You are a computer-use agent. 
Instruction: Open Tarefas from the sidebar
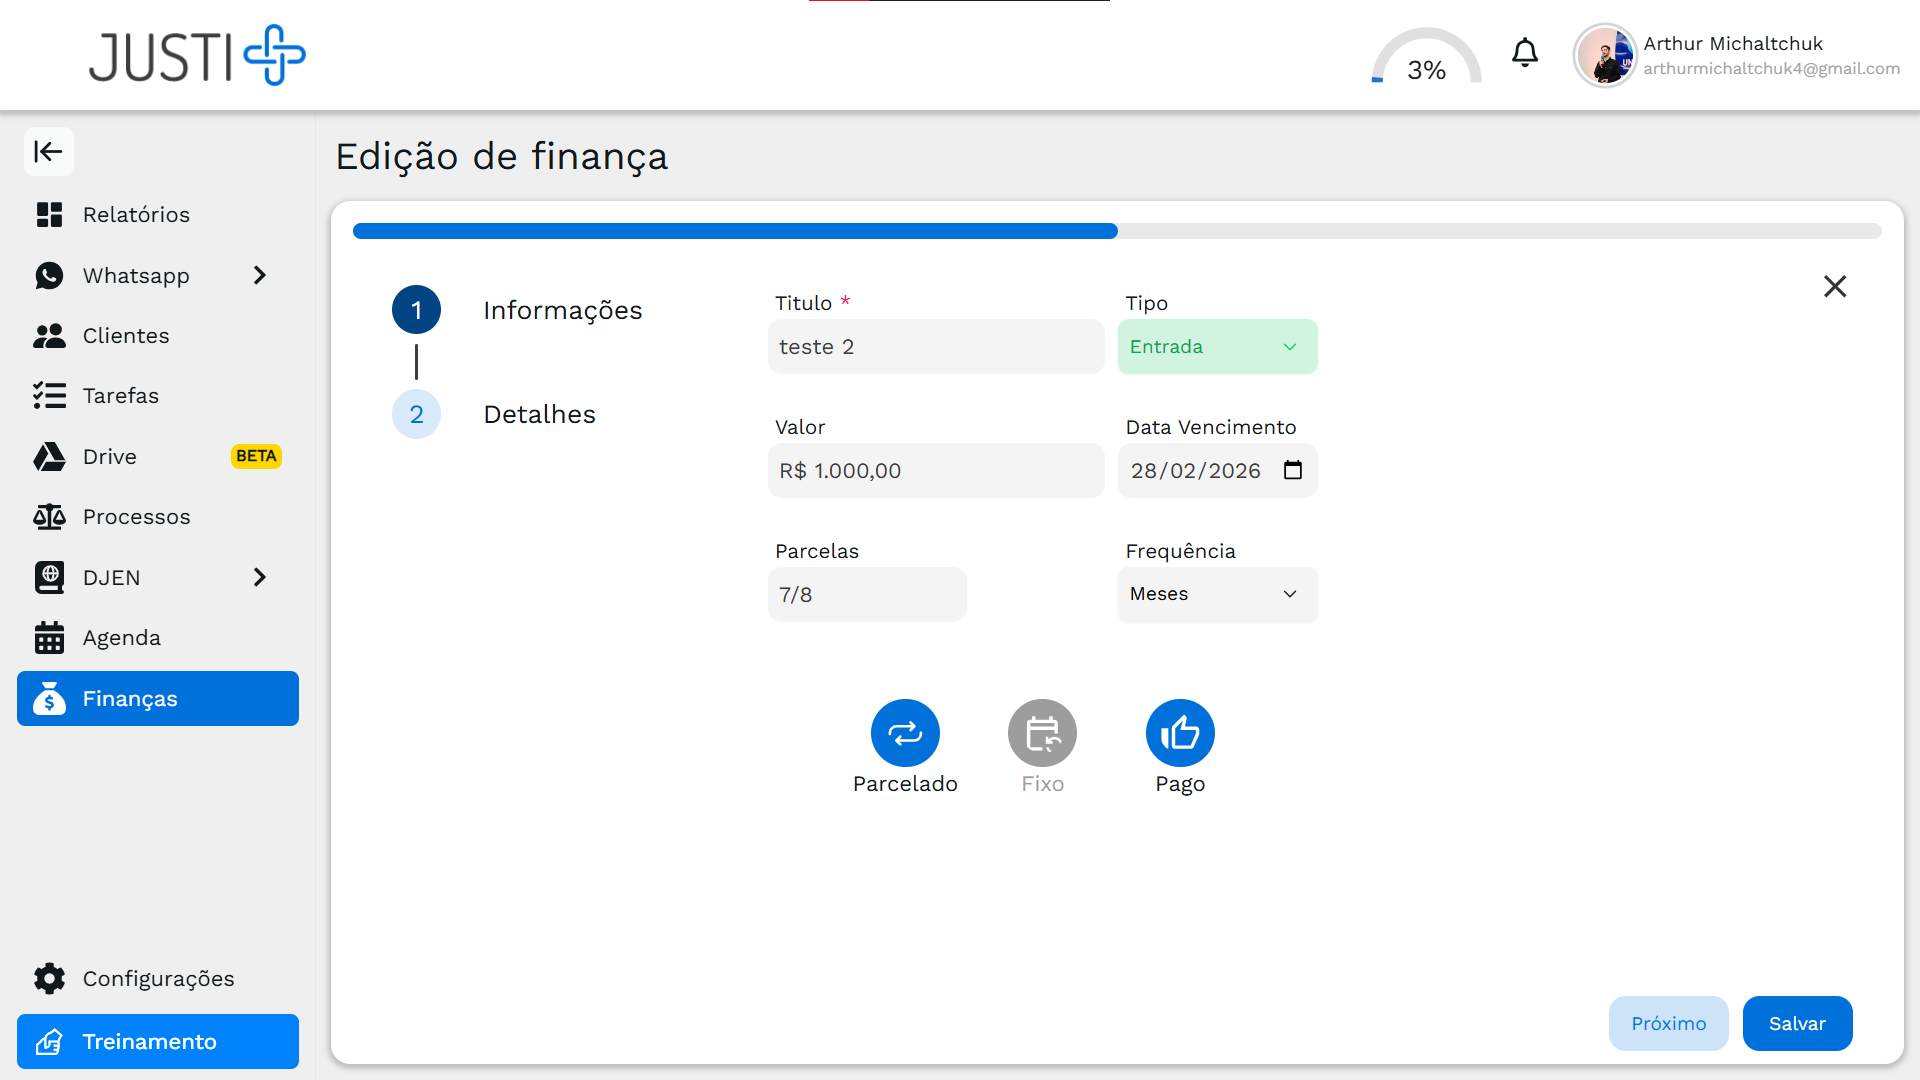pos(121,395)
